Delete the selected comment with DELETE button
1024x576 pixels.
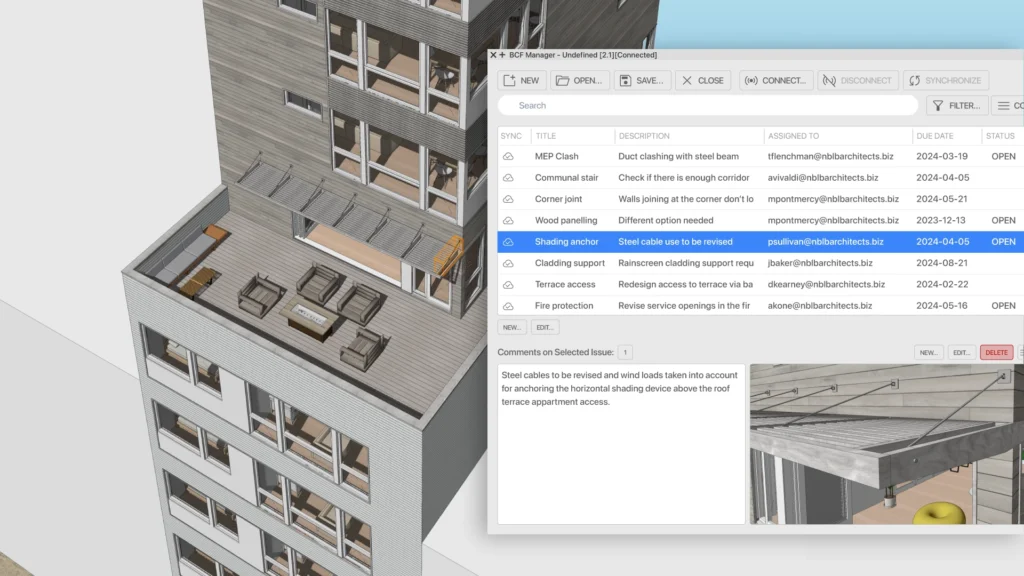pyautogui.click(x=996, y=352)
